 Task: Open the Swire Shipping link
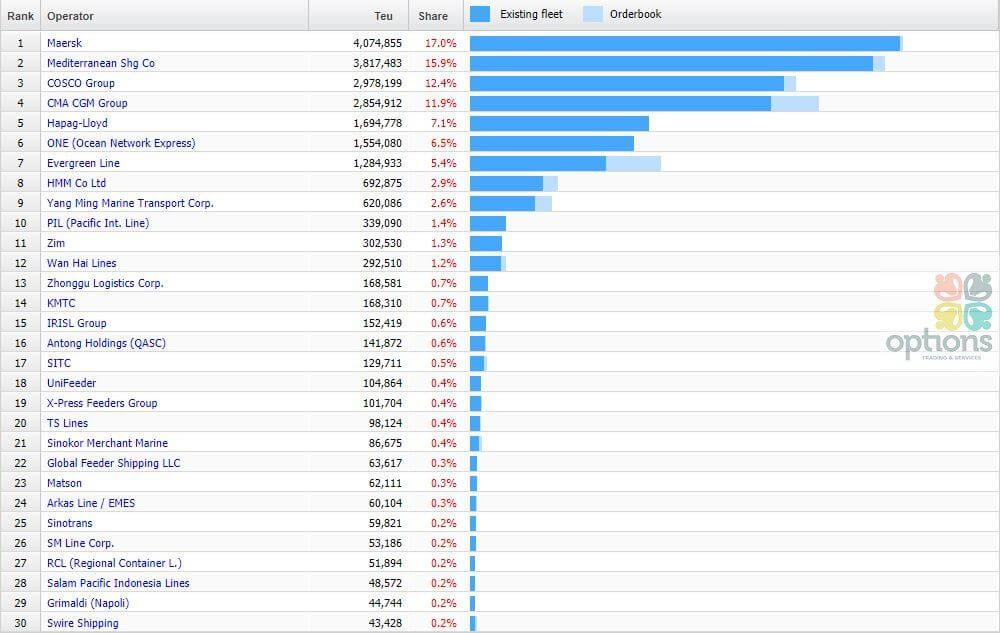point(83,623)
